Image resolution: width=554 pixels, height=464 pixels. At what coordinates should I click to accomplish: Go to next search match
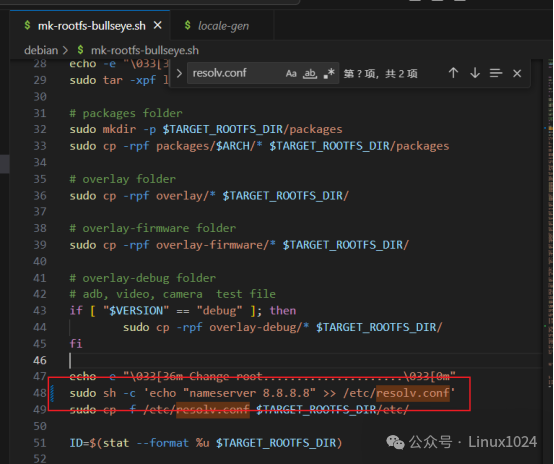pyautogui.click(x=475, y=73)
